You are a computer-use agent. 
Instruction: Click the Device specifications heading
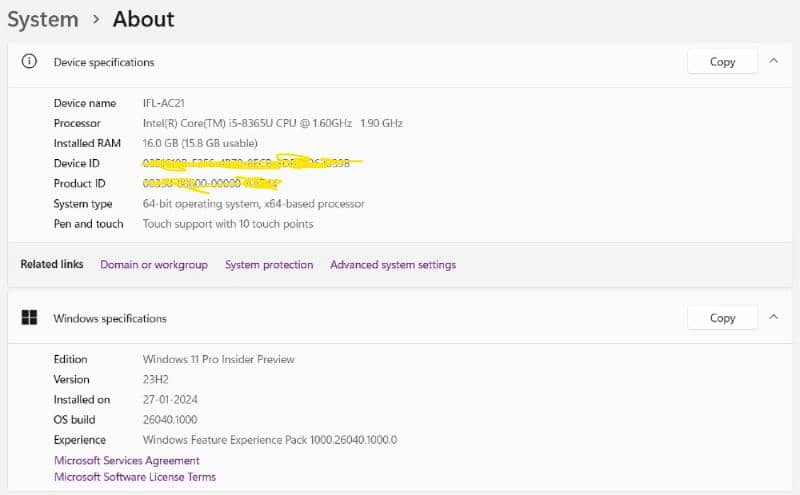(104, 62)
